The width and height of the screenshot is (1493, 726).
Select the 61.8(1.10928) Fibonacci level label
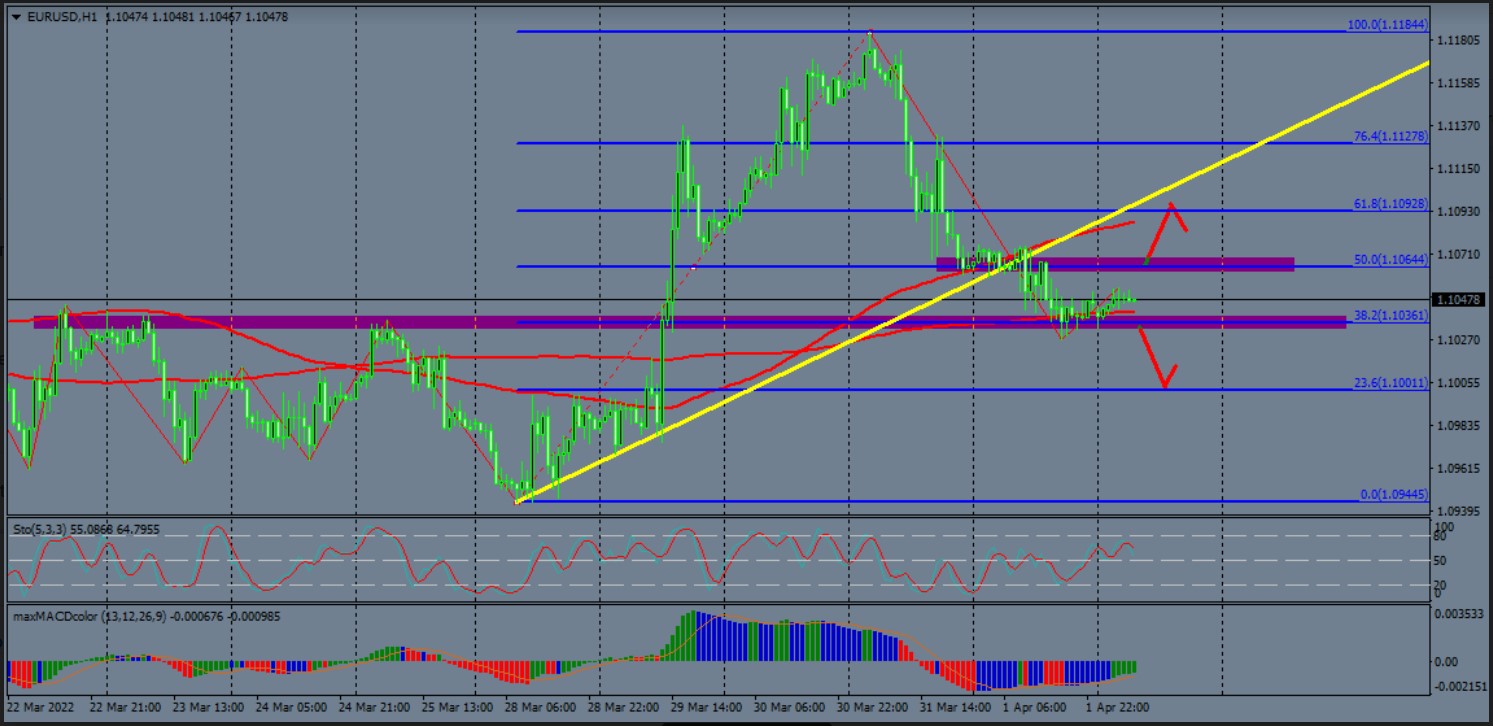tap(1391, 203)
